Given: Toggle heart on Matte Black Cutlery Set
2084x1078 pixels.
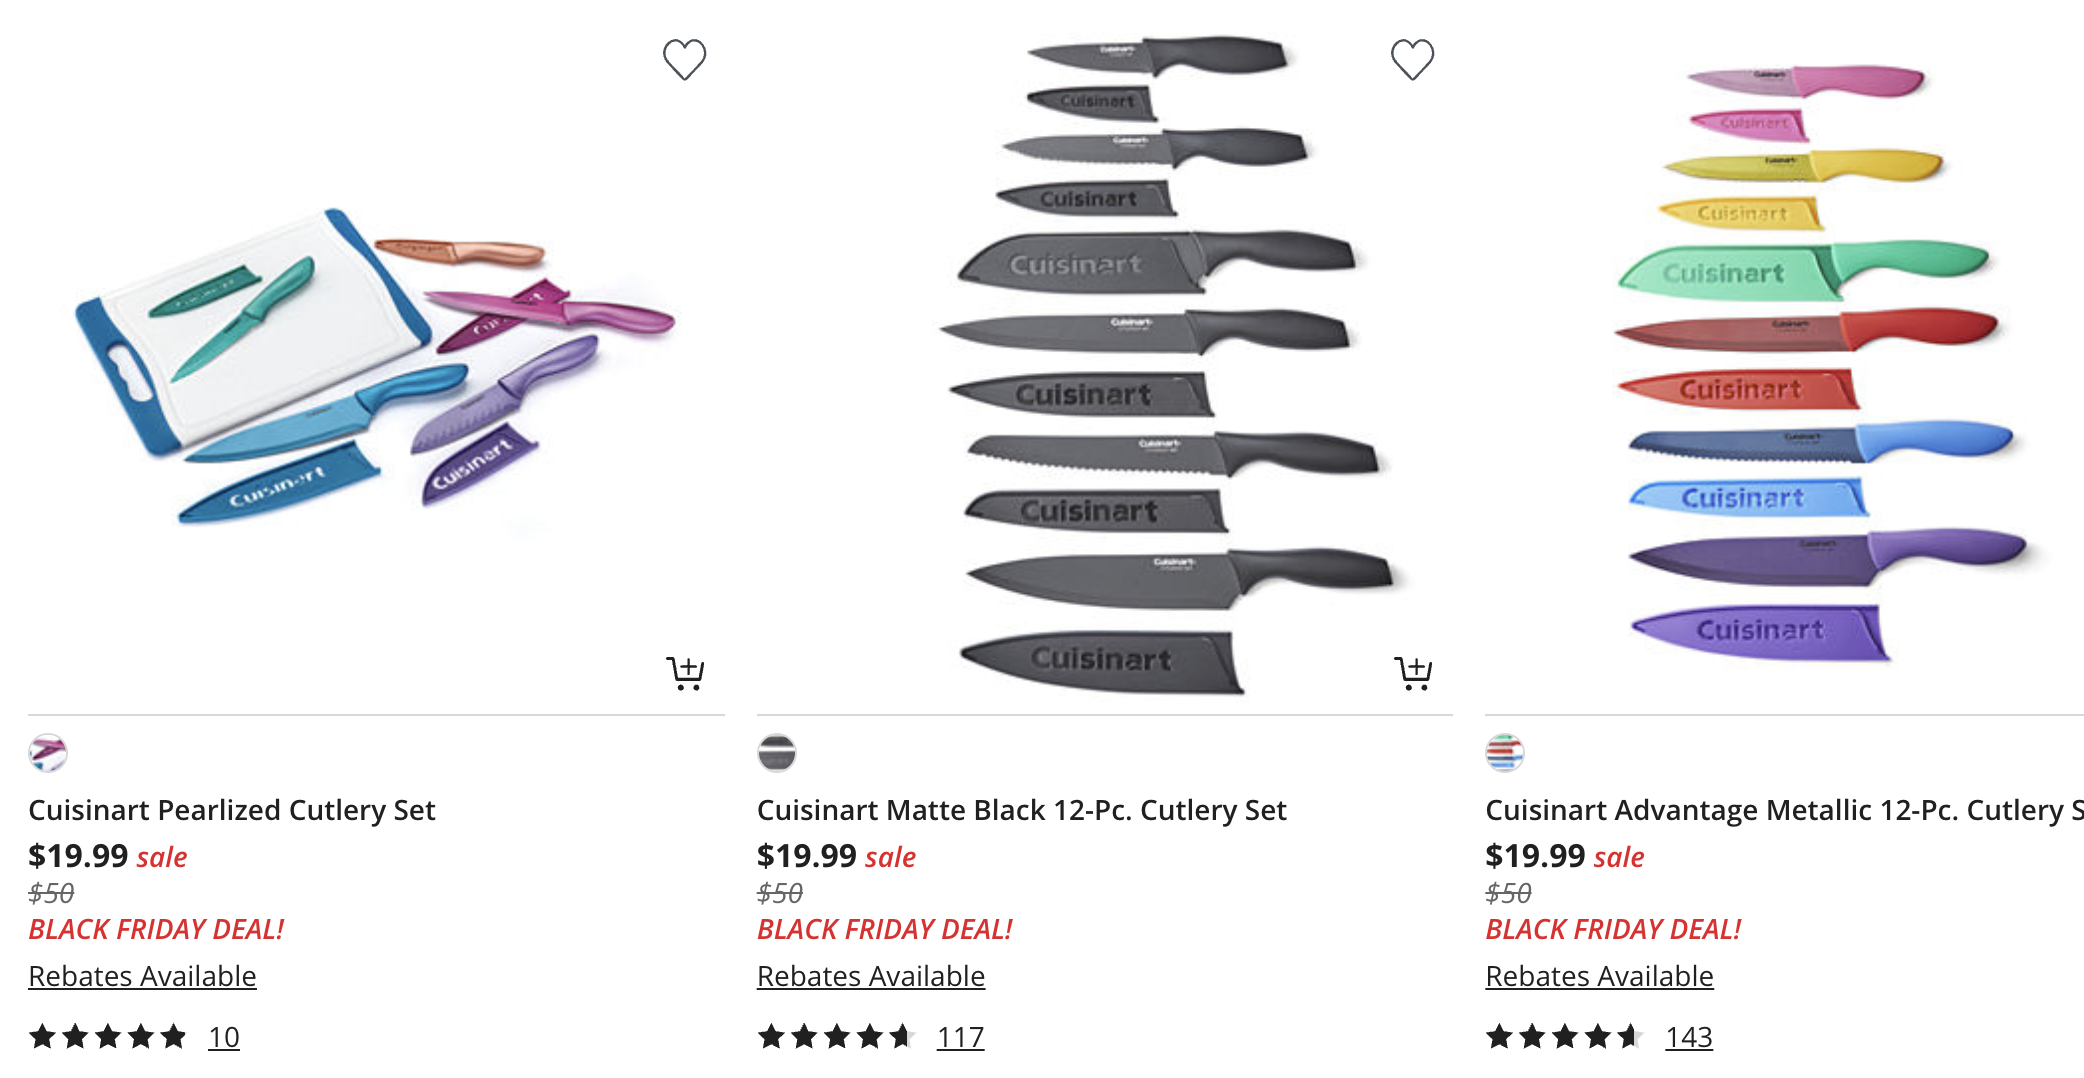Looking at the screenshot, I should click(1412, 60).
